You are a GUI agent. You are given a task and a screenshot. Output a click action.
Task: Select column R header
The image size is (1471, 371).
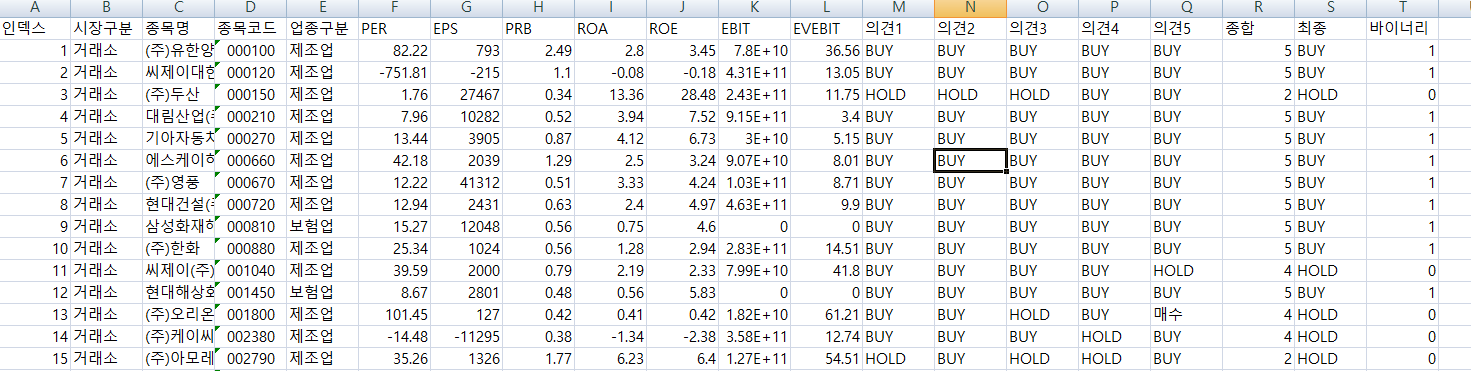point(1257,8)
